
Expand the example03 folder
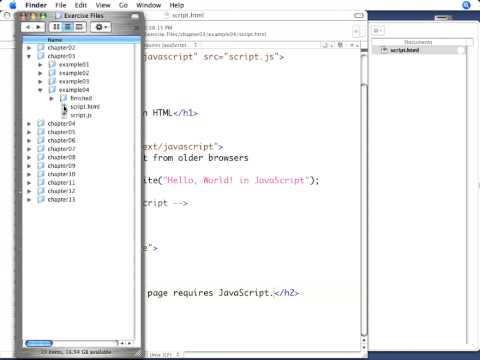tap(40, 82)
